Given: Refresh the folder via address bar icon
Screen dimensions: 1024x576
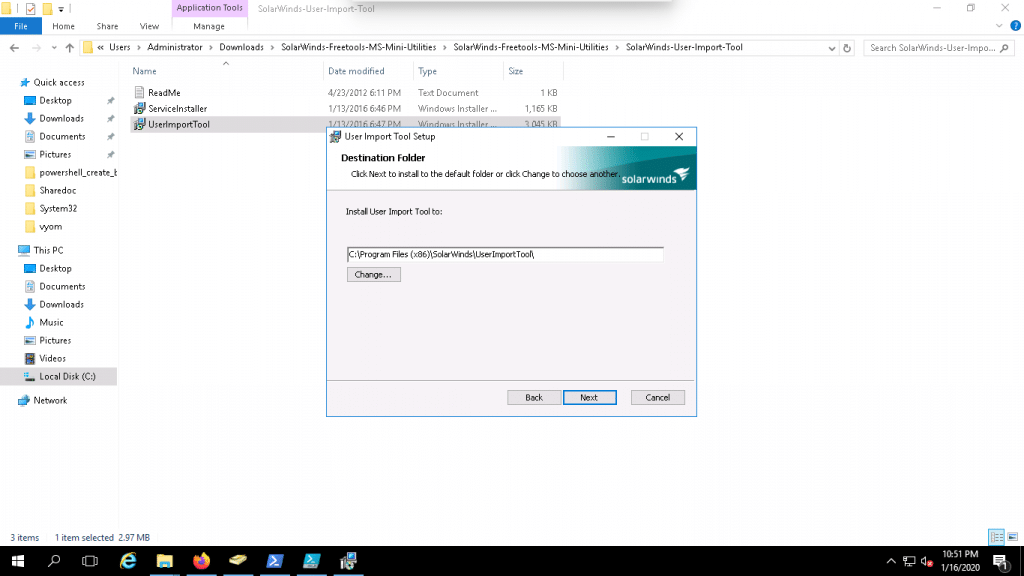Looking at the screenshot, I should point(847,47).
